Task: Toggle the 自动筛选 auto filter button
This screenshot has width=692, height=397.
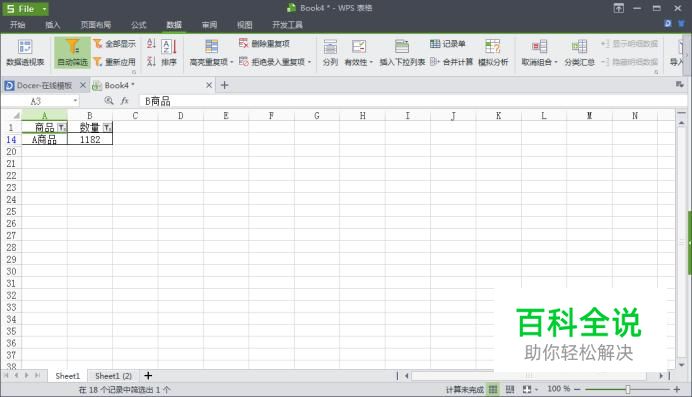Action: [72, 53]
